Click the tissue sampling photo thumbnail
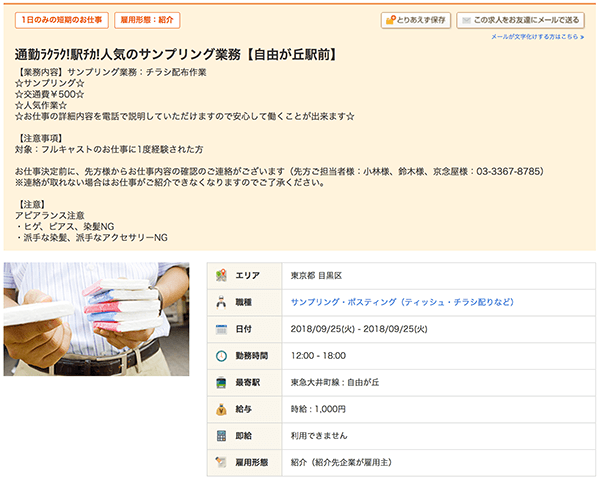600x480 pixels. tap(96, 319)
